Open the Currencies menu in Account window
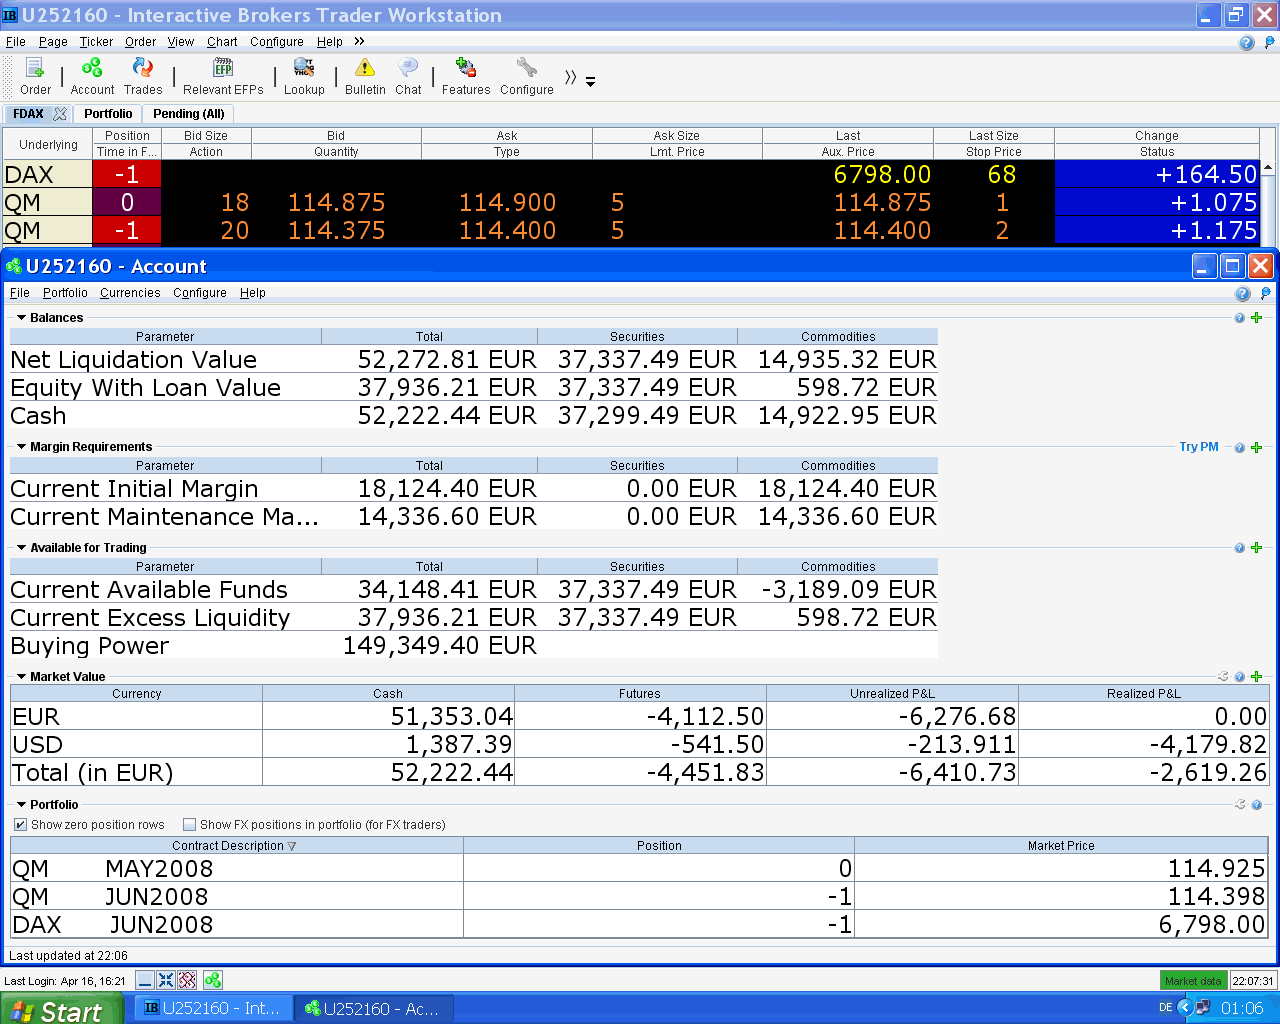Viewport: 1280px width, 1024px height. tap(130, 293)
